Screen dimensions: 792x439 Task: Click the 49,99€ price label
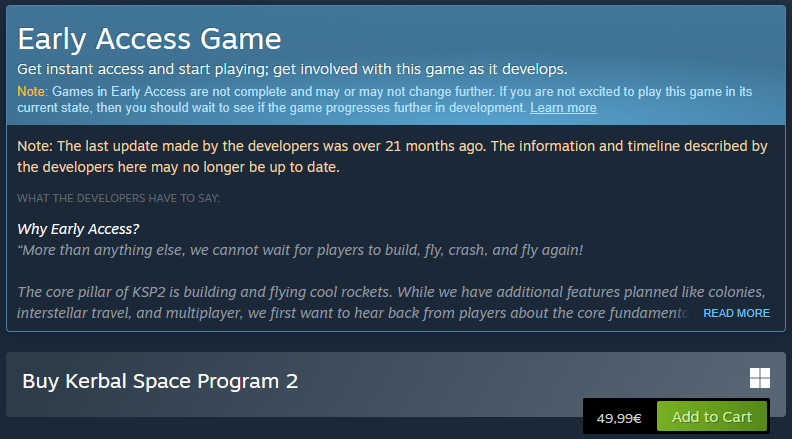[x=619, y=418]
